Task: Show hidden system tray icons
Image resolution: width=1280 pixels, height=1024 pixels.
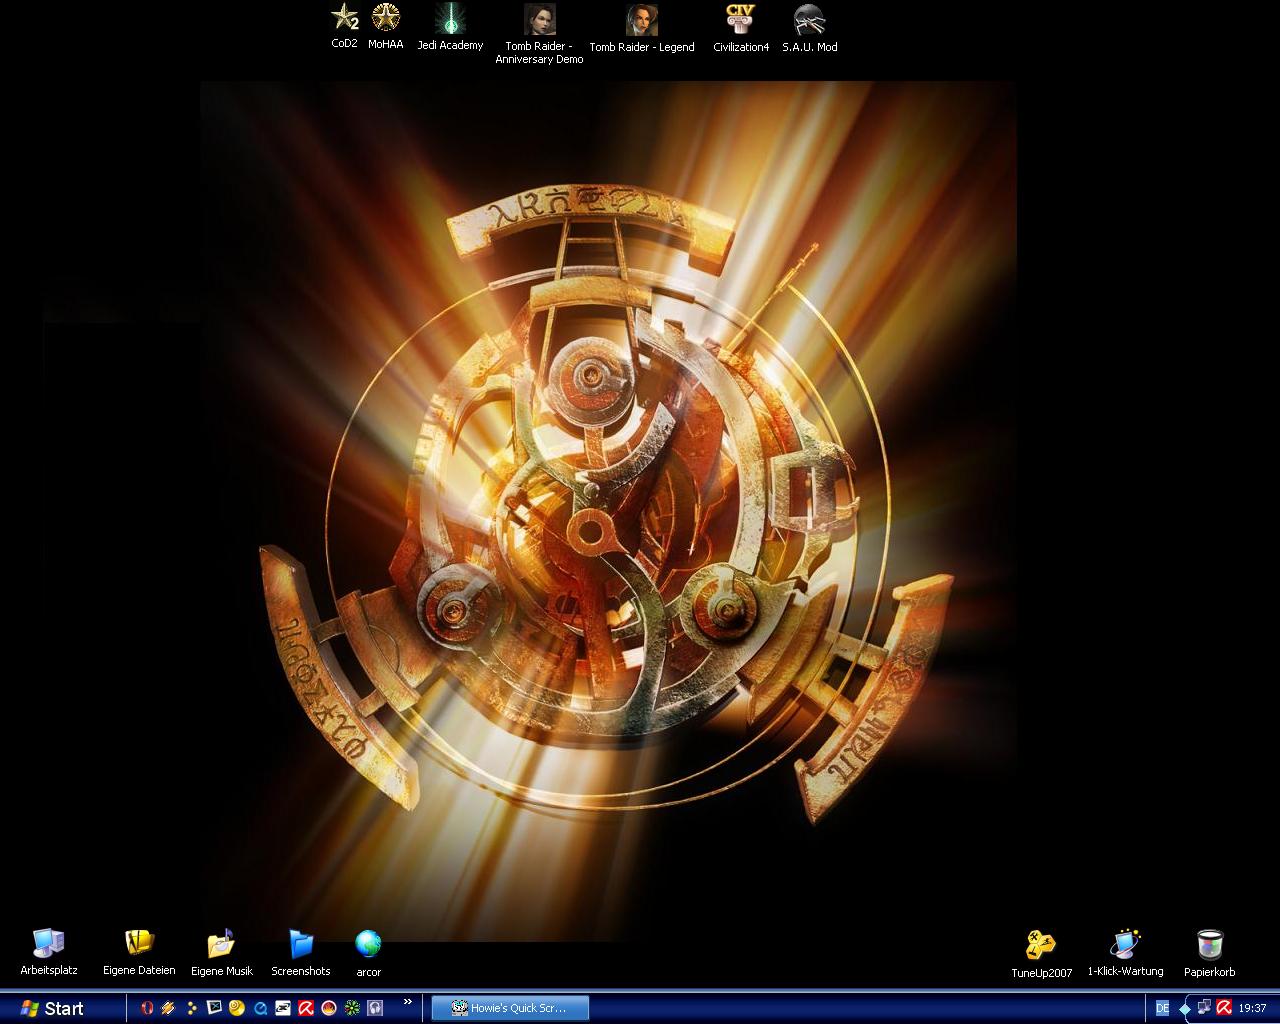Action: [1185, 1008]
